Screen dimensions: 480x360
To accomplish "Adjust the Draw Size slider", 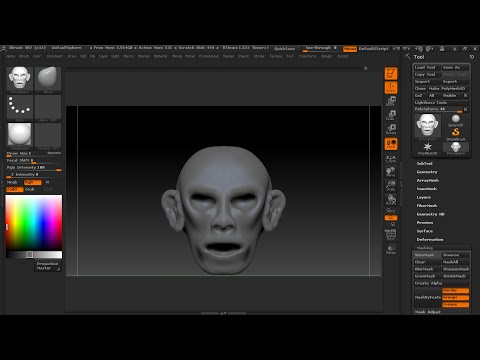I will pyautogui.click(x=34, y=154).
